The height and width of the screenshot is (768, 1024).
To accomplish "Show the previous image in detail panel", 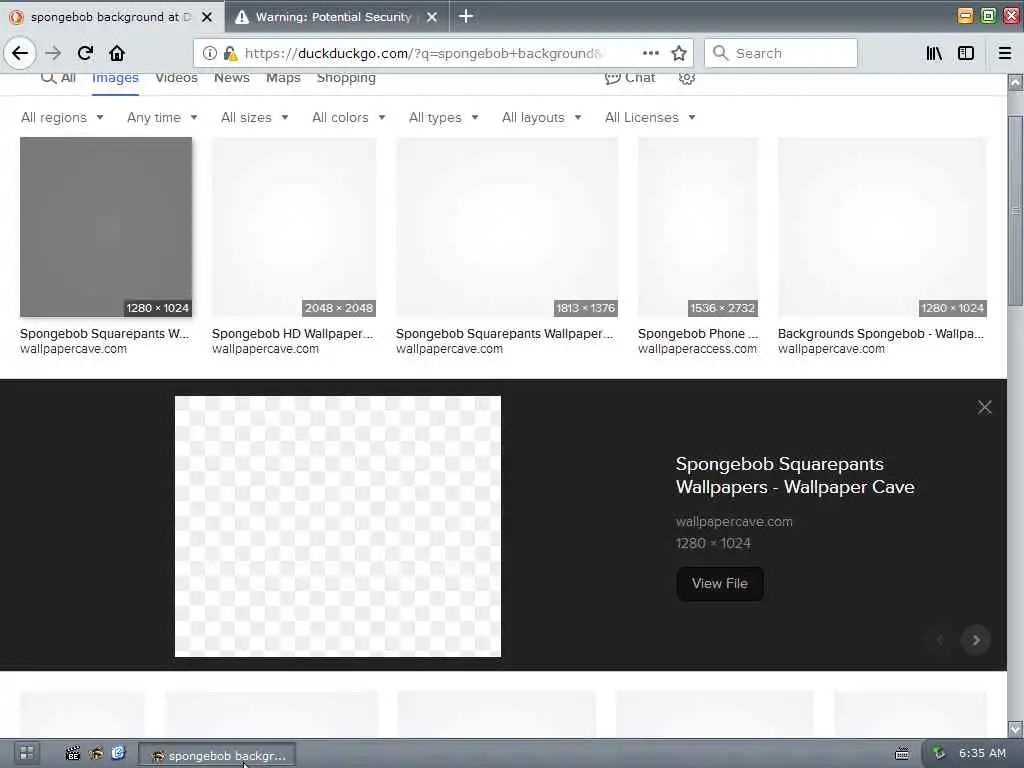I will [940, 640].
